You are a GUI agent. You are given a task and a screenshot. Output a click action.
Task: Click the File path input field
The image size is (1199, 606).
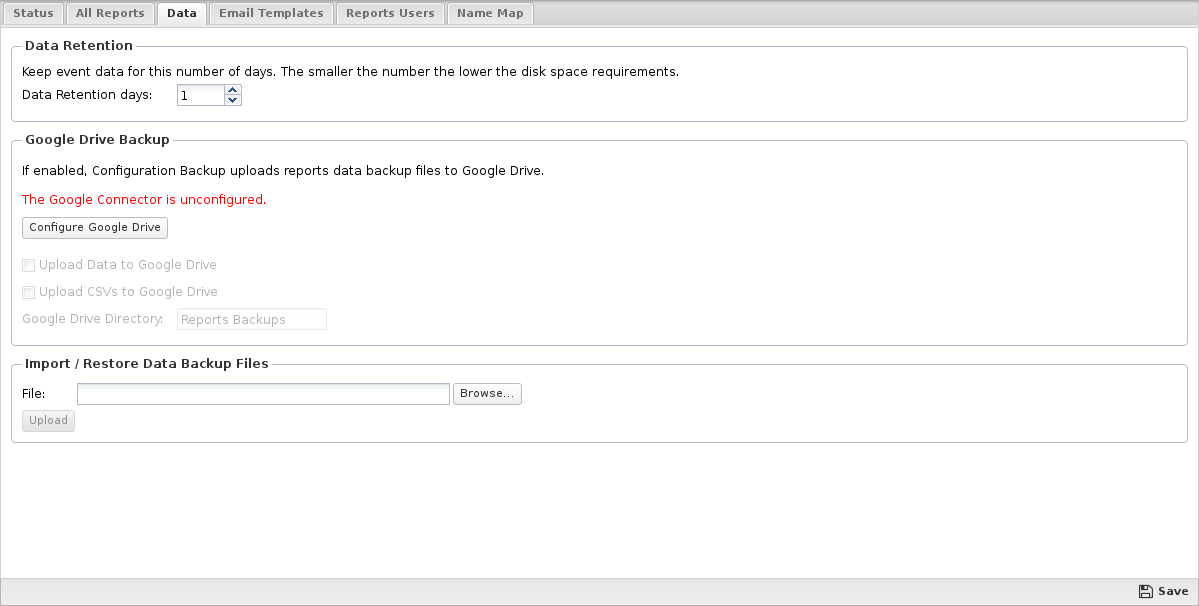(263, 394)
